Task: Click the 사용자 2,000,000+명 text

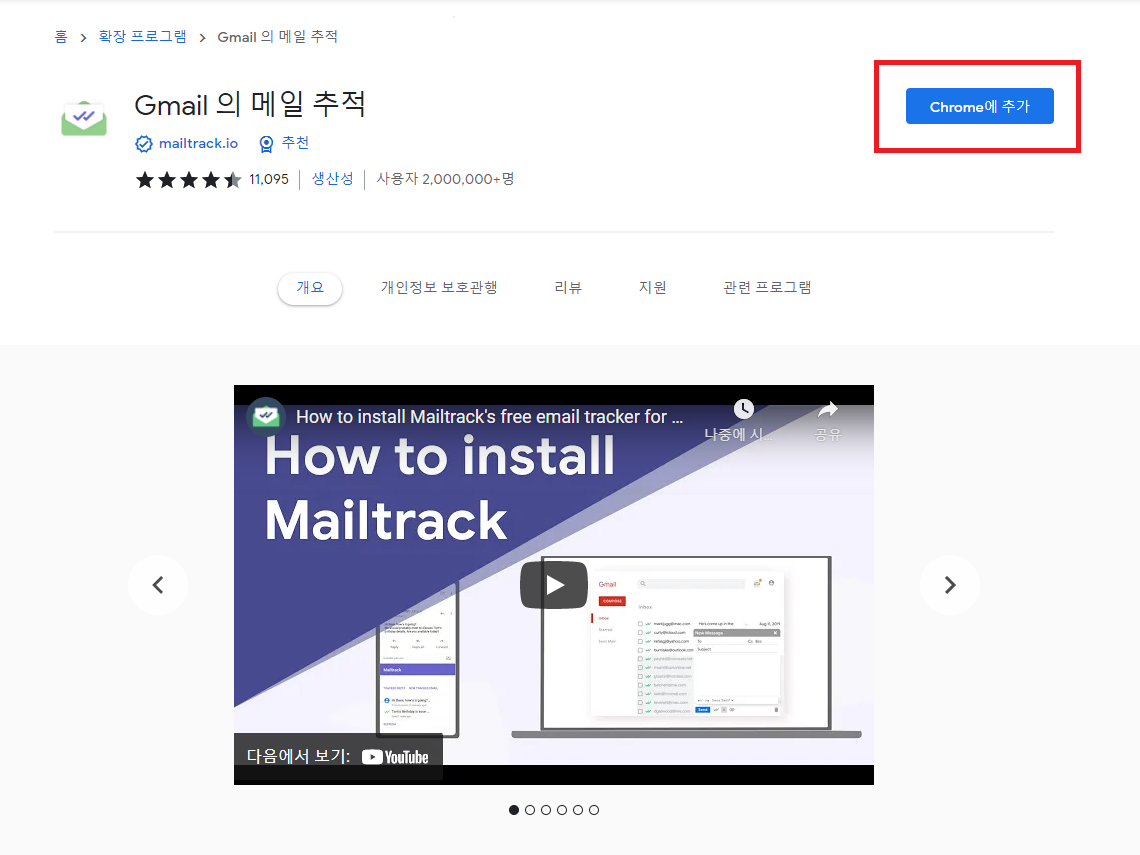Action: coord(445,179)
